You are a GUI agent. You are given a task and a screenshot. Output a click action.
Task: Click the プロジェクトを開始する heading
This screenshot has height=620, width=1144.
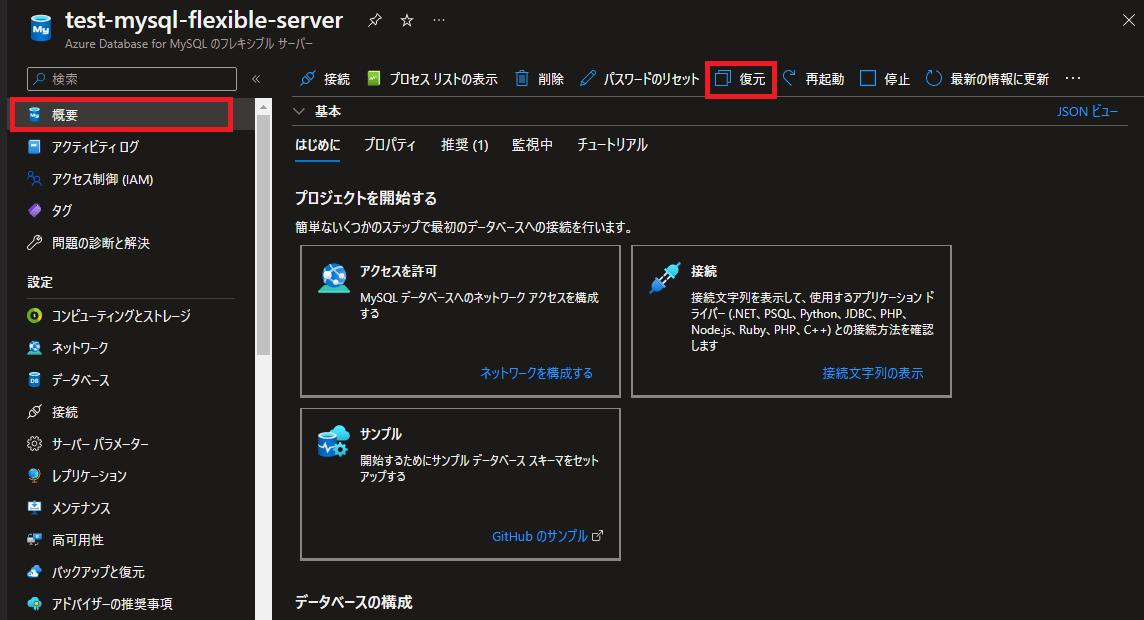click(366, 198)
